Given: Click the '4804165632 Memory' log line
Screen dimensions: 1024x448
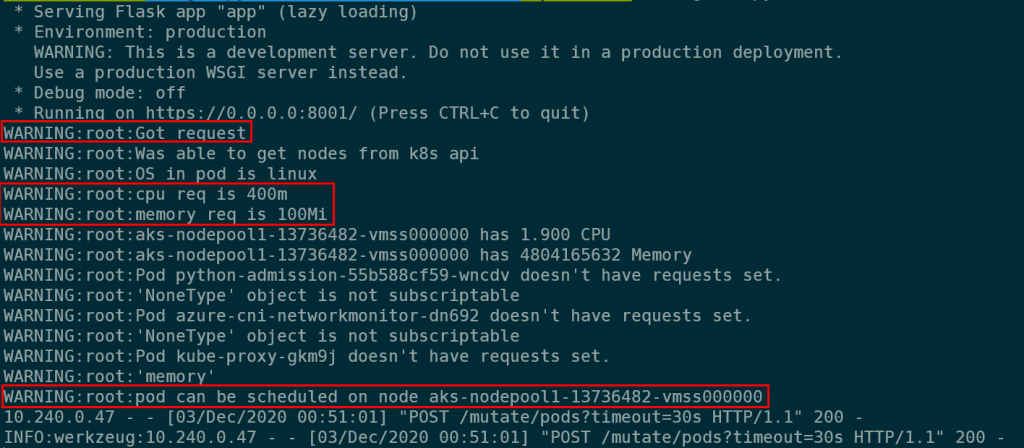Looking at the screenshot, I should [x=347, y=255].
